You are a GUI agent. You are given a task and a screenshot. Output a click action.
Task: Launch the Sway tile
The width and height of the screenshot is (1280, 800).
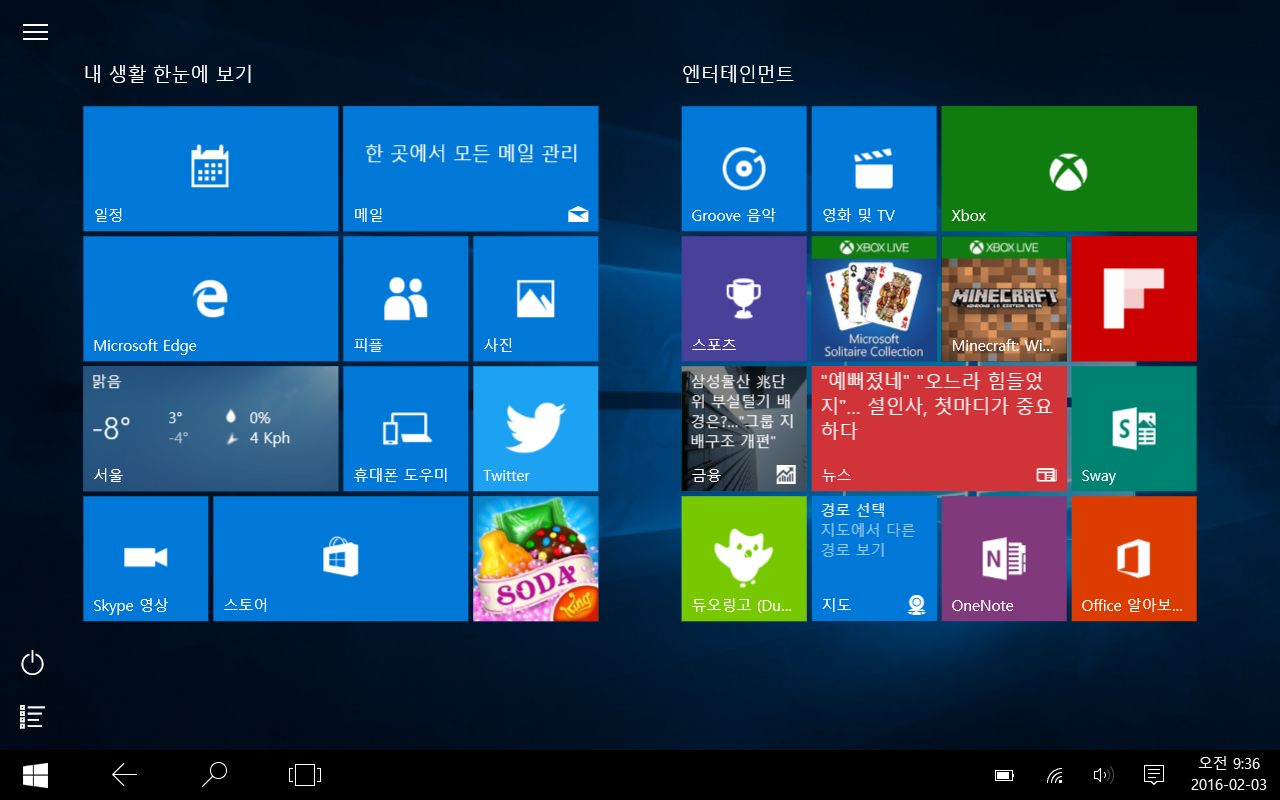point(1134,428)
